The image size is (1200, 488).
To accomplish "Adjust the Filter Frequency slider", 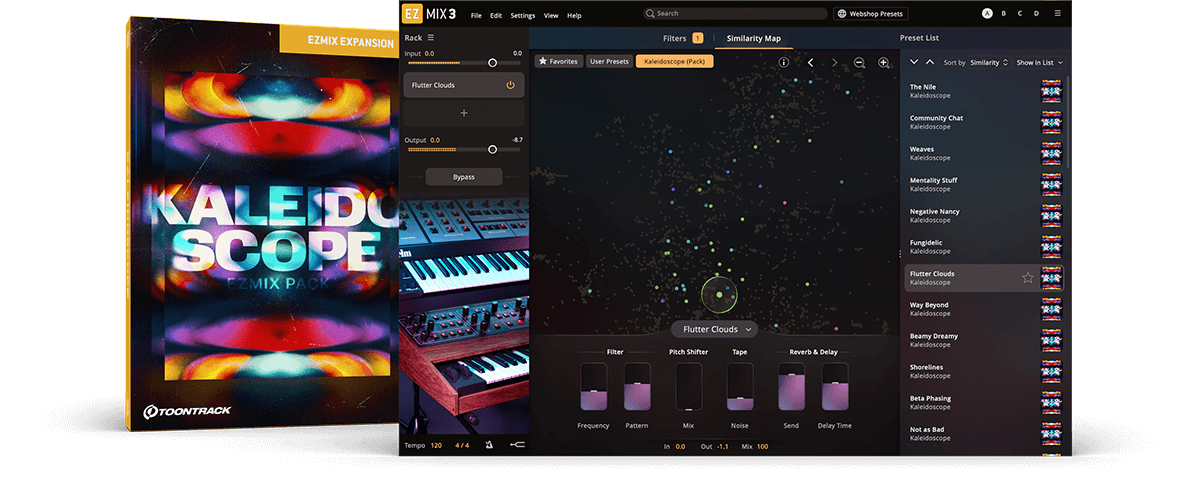I will (593, 387).
